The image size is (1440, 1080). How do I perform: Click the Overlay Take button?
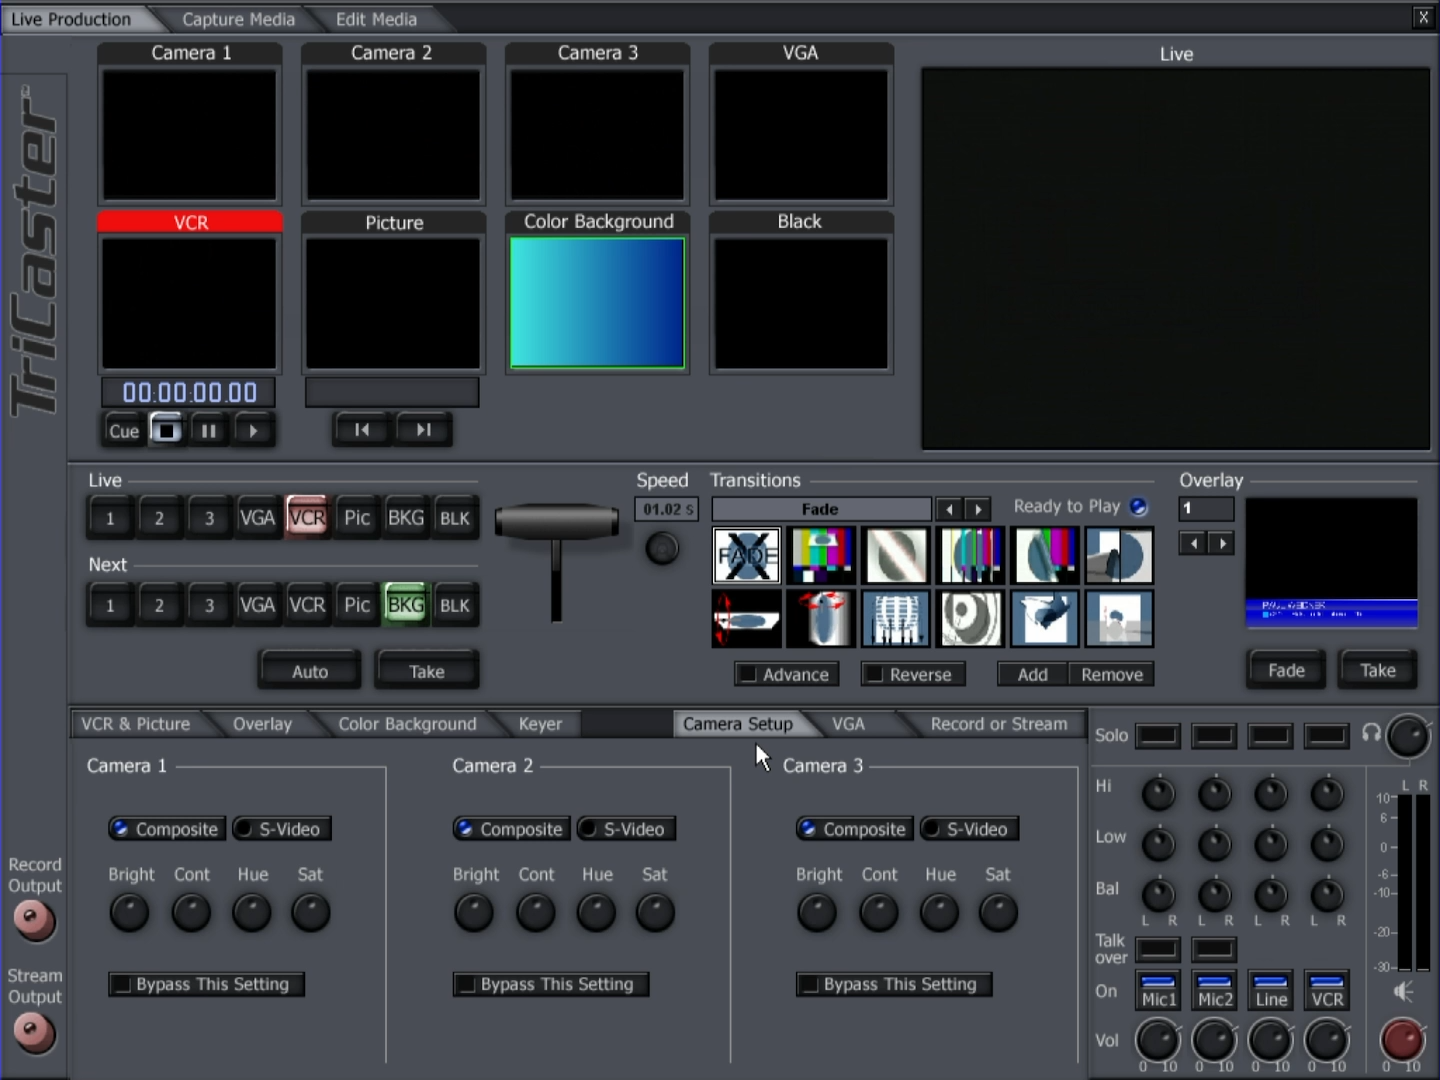[x=1377, y=670]
